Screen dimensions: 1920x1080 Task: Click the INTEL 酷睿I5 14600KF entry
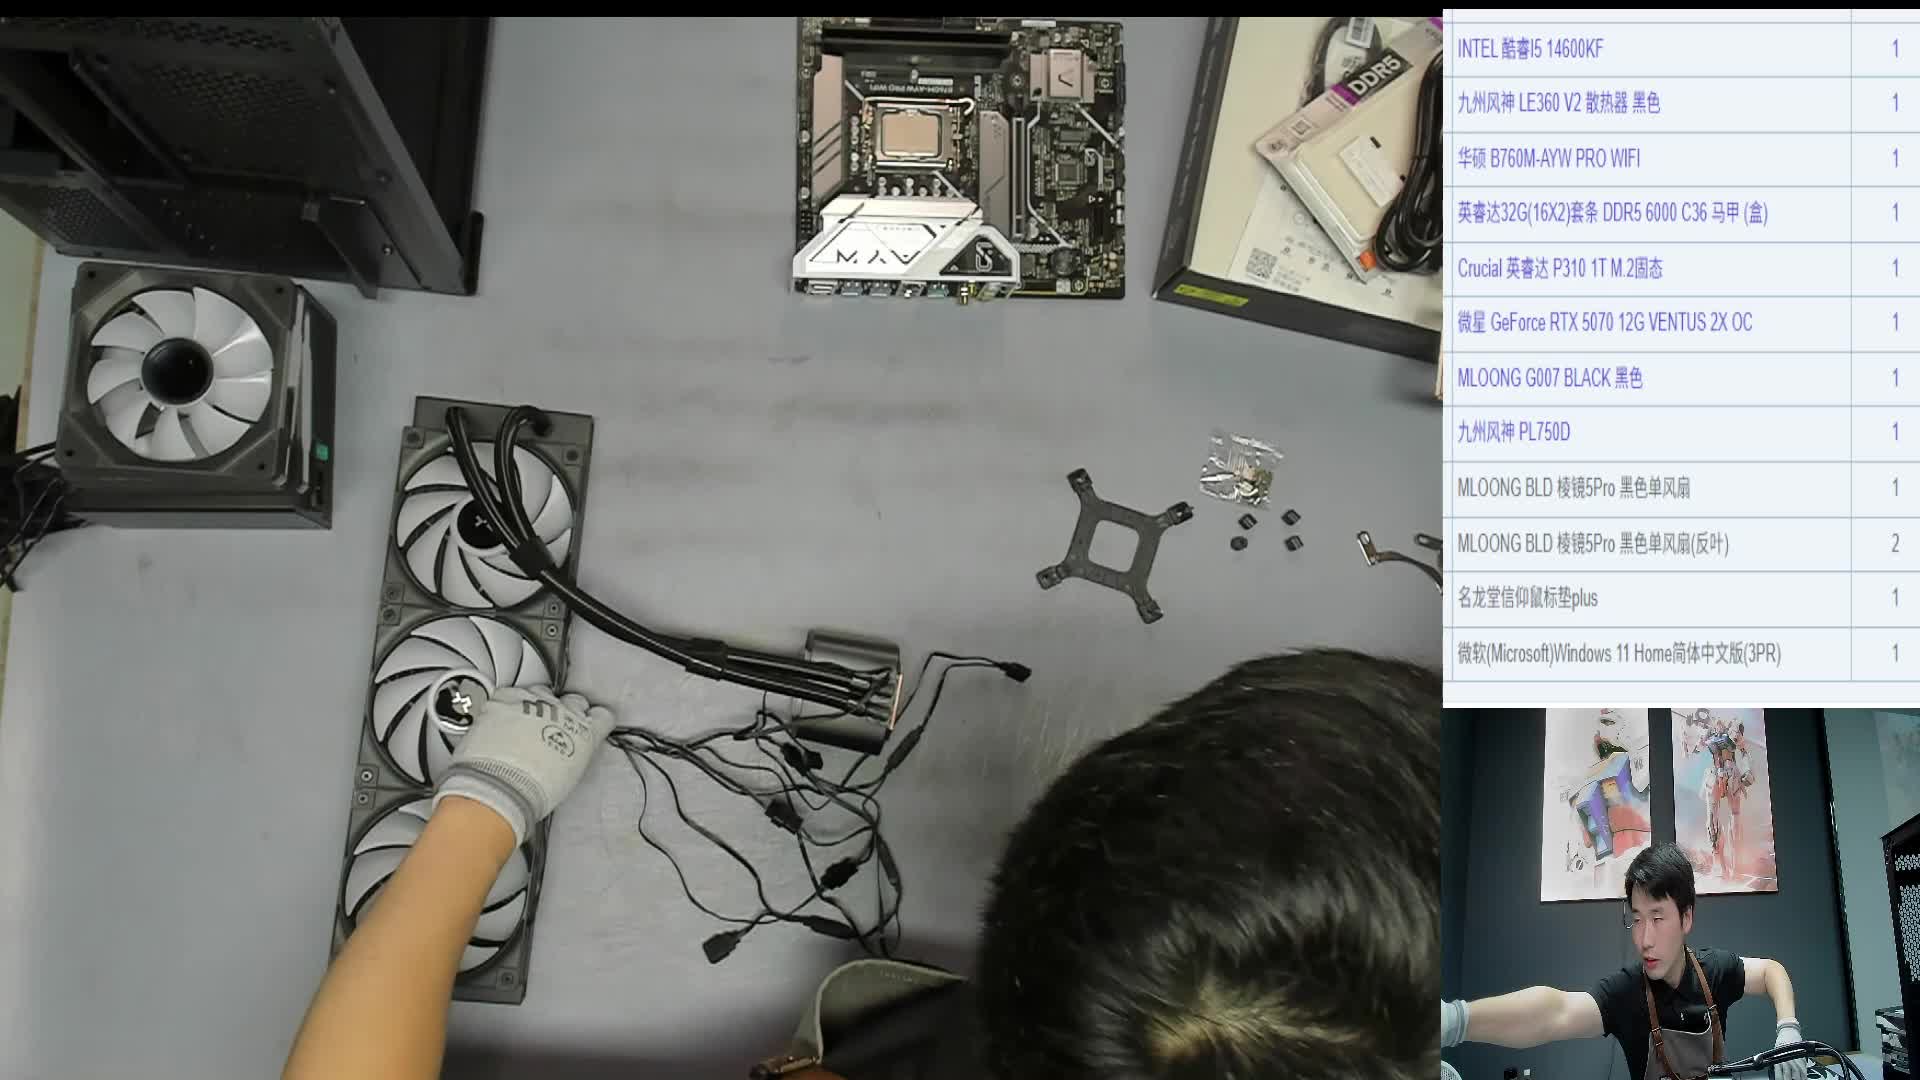coord(1530,49)
